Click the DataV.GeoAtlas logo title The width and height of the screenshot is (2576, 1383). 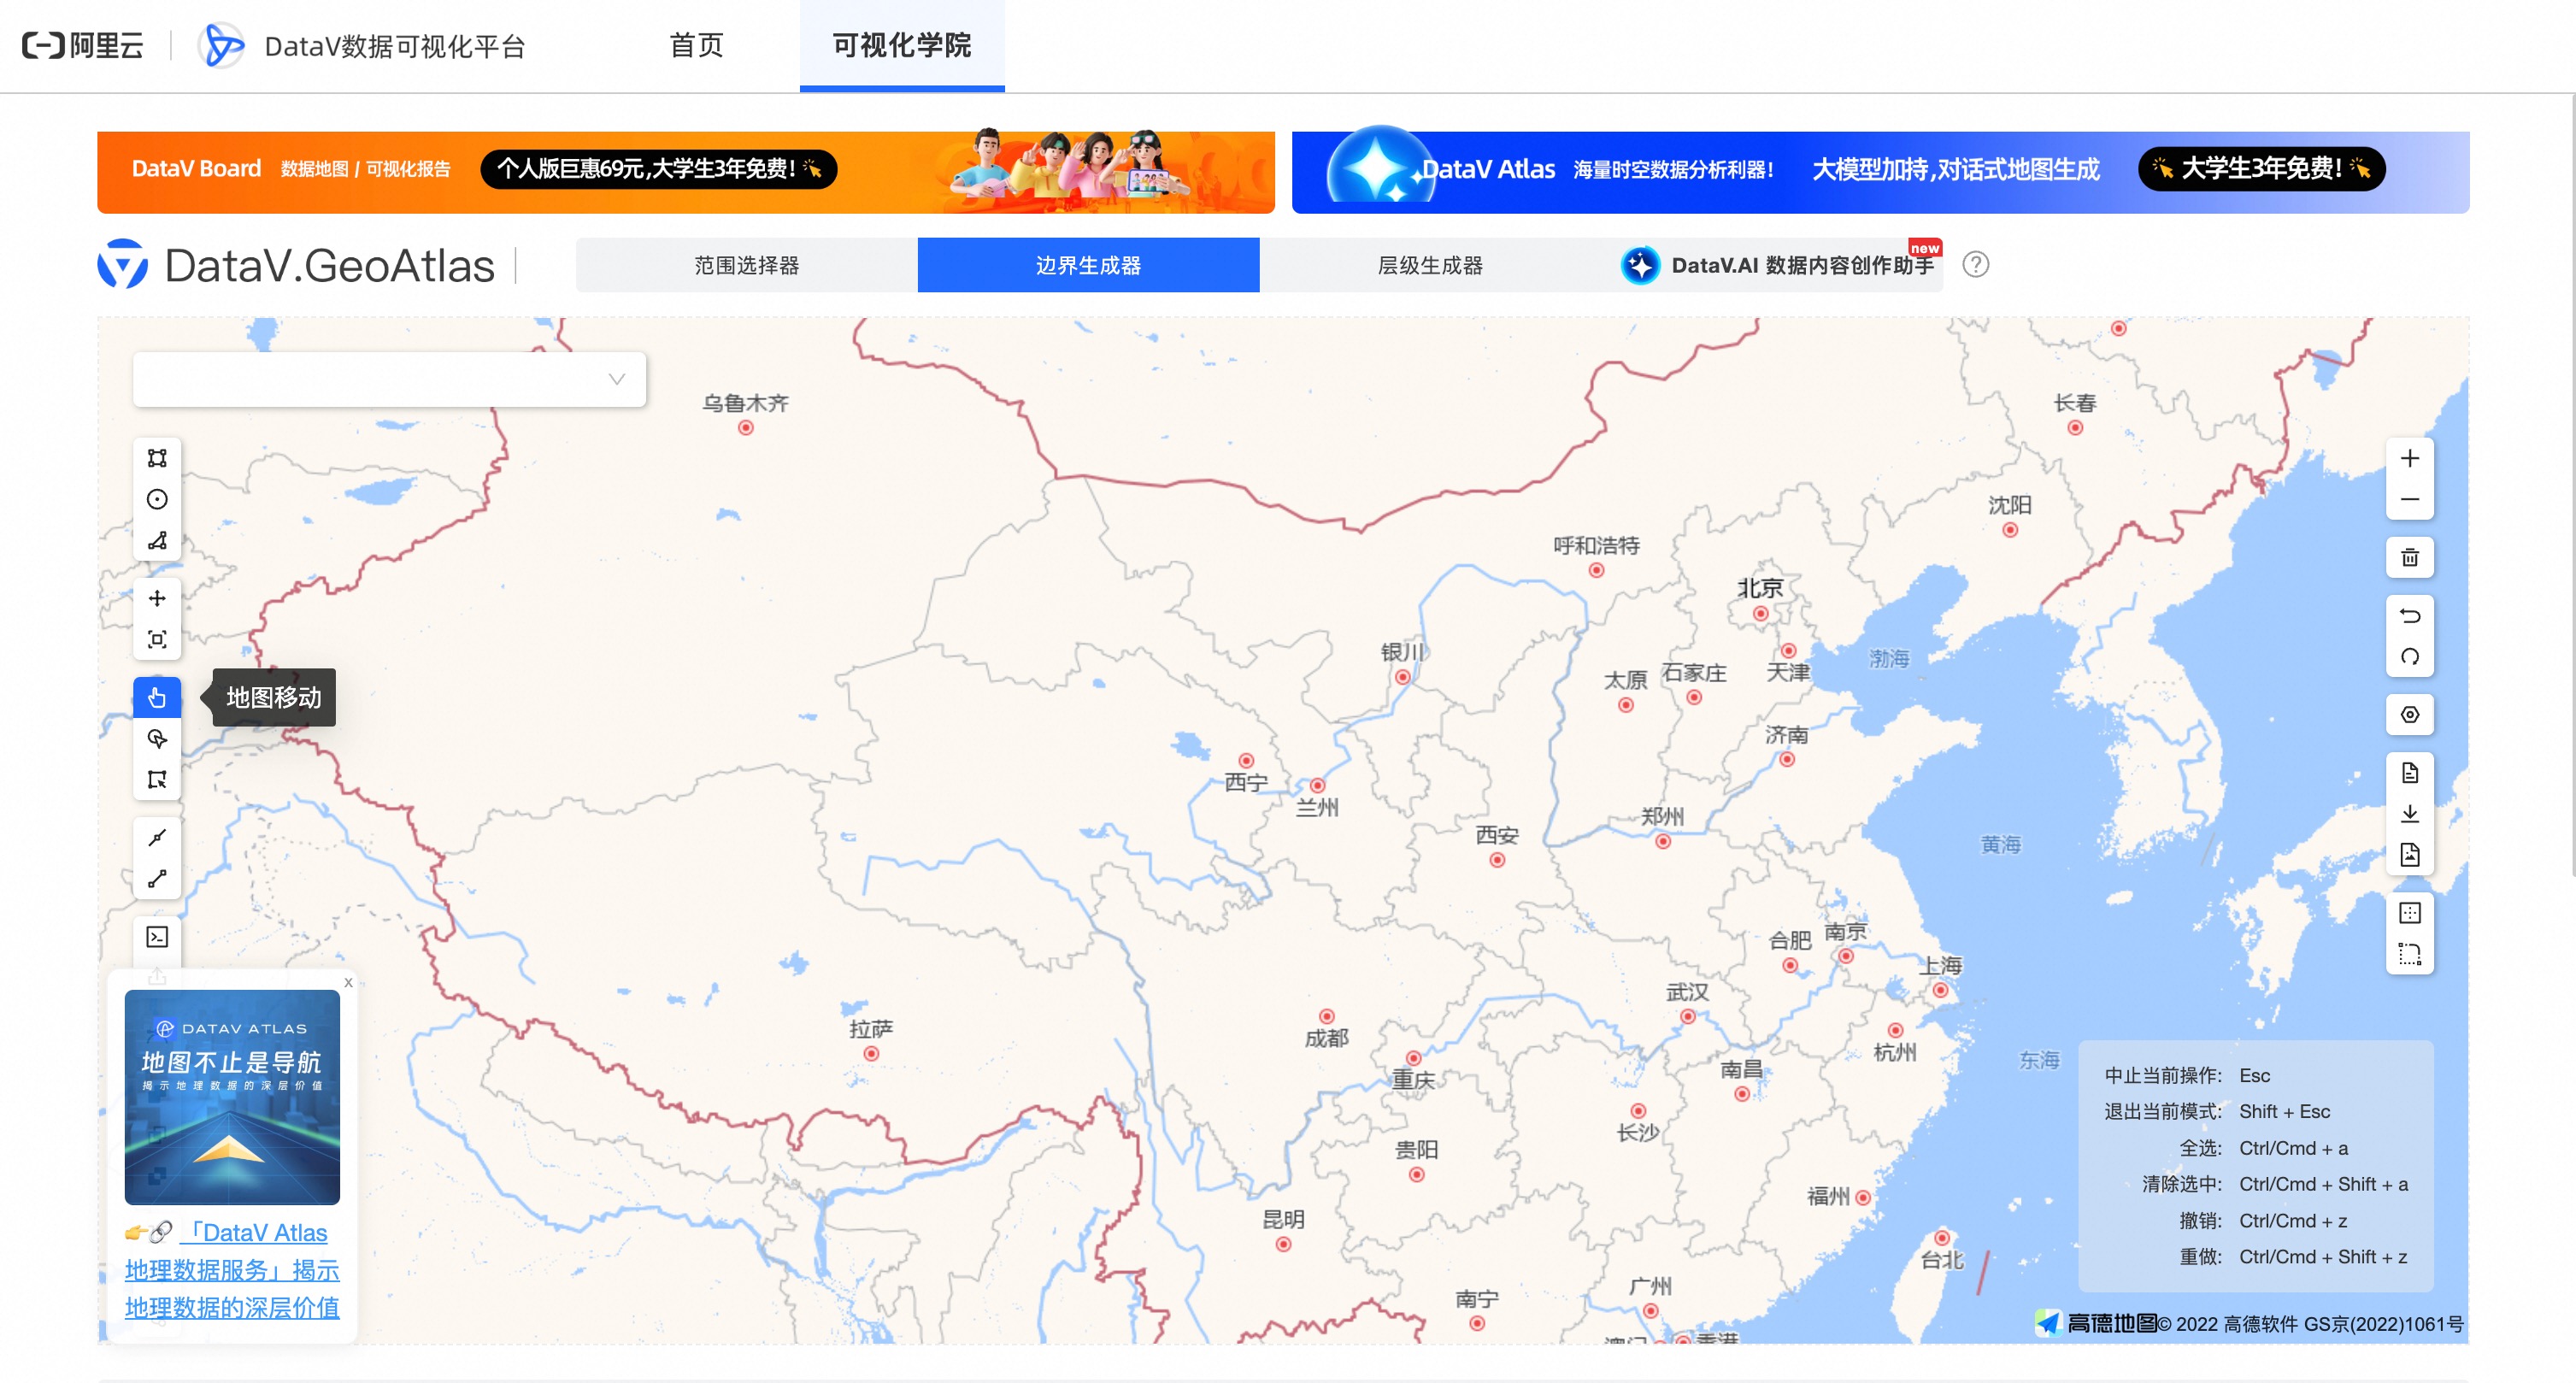coord(297,265)
